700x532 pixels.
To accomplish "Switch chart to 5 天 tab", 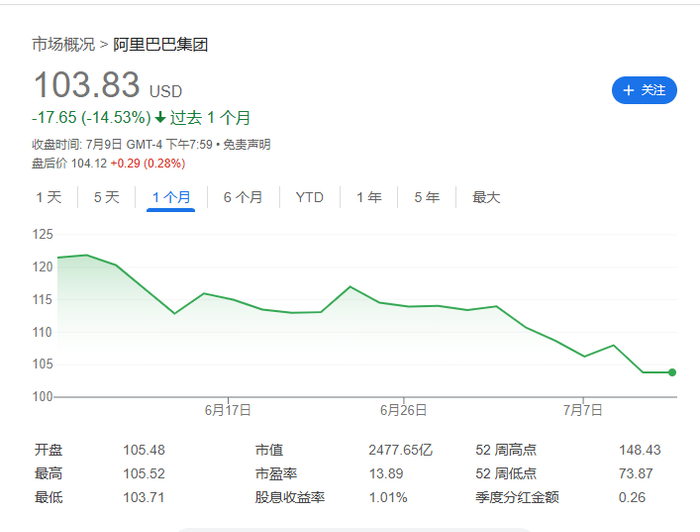I will point(107,197).
